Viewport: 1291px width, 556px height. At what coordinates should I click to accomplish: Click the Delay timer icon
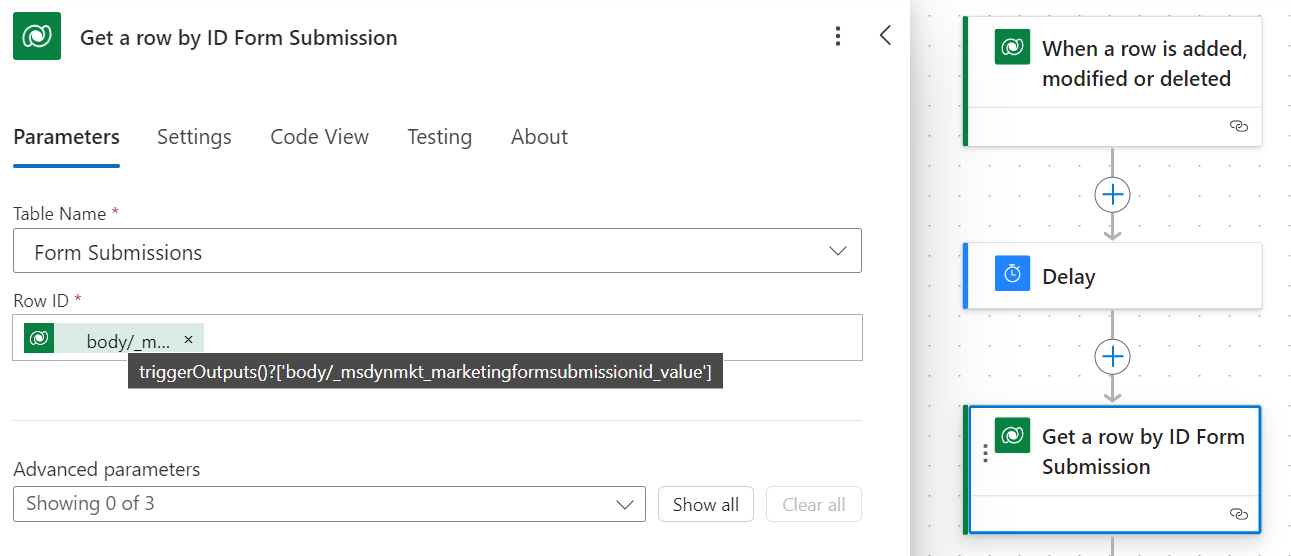coord(1012,274)
